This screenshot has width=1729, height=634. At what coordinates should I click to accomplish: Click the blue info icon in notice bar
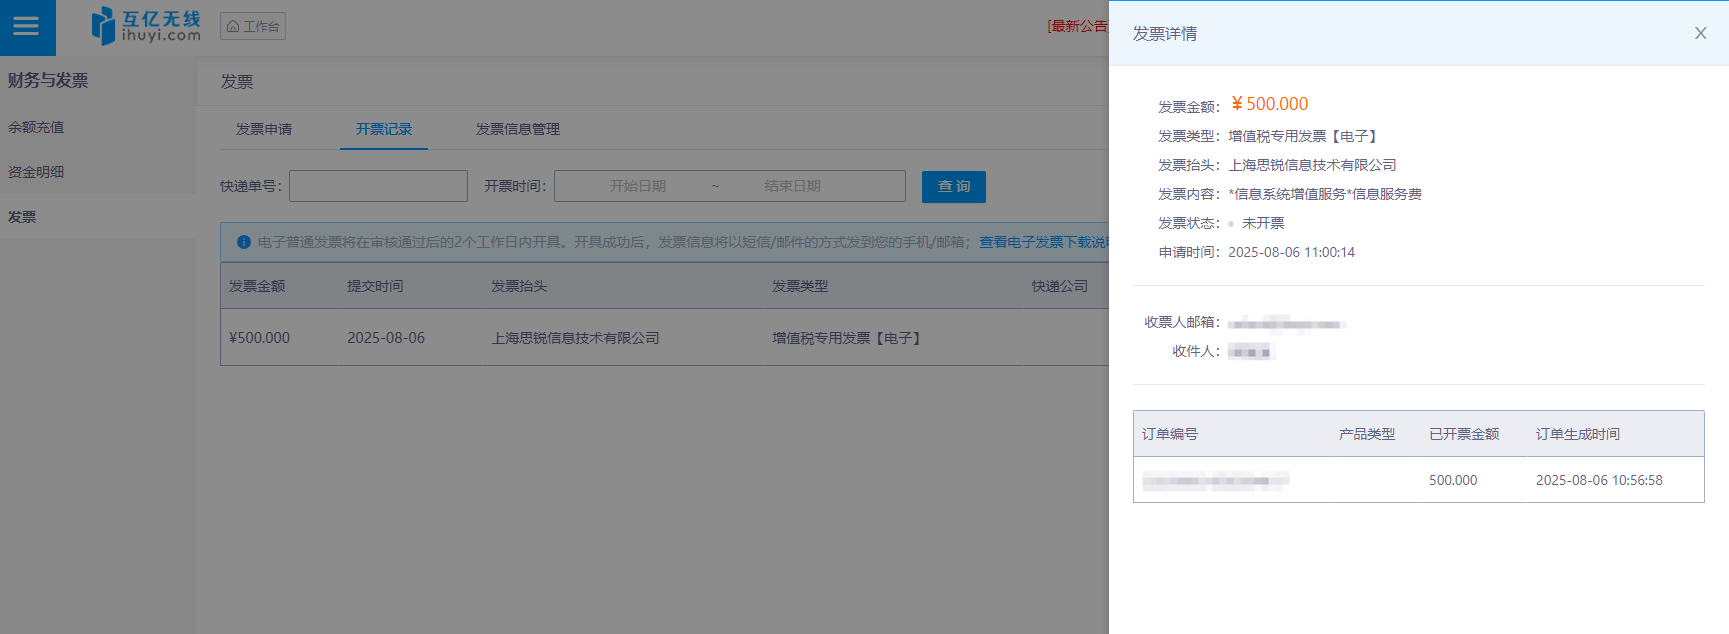pyautogui.click(x=243, y=242)
